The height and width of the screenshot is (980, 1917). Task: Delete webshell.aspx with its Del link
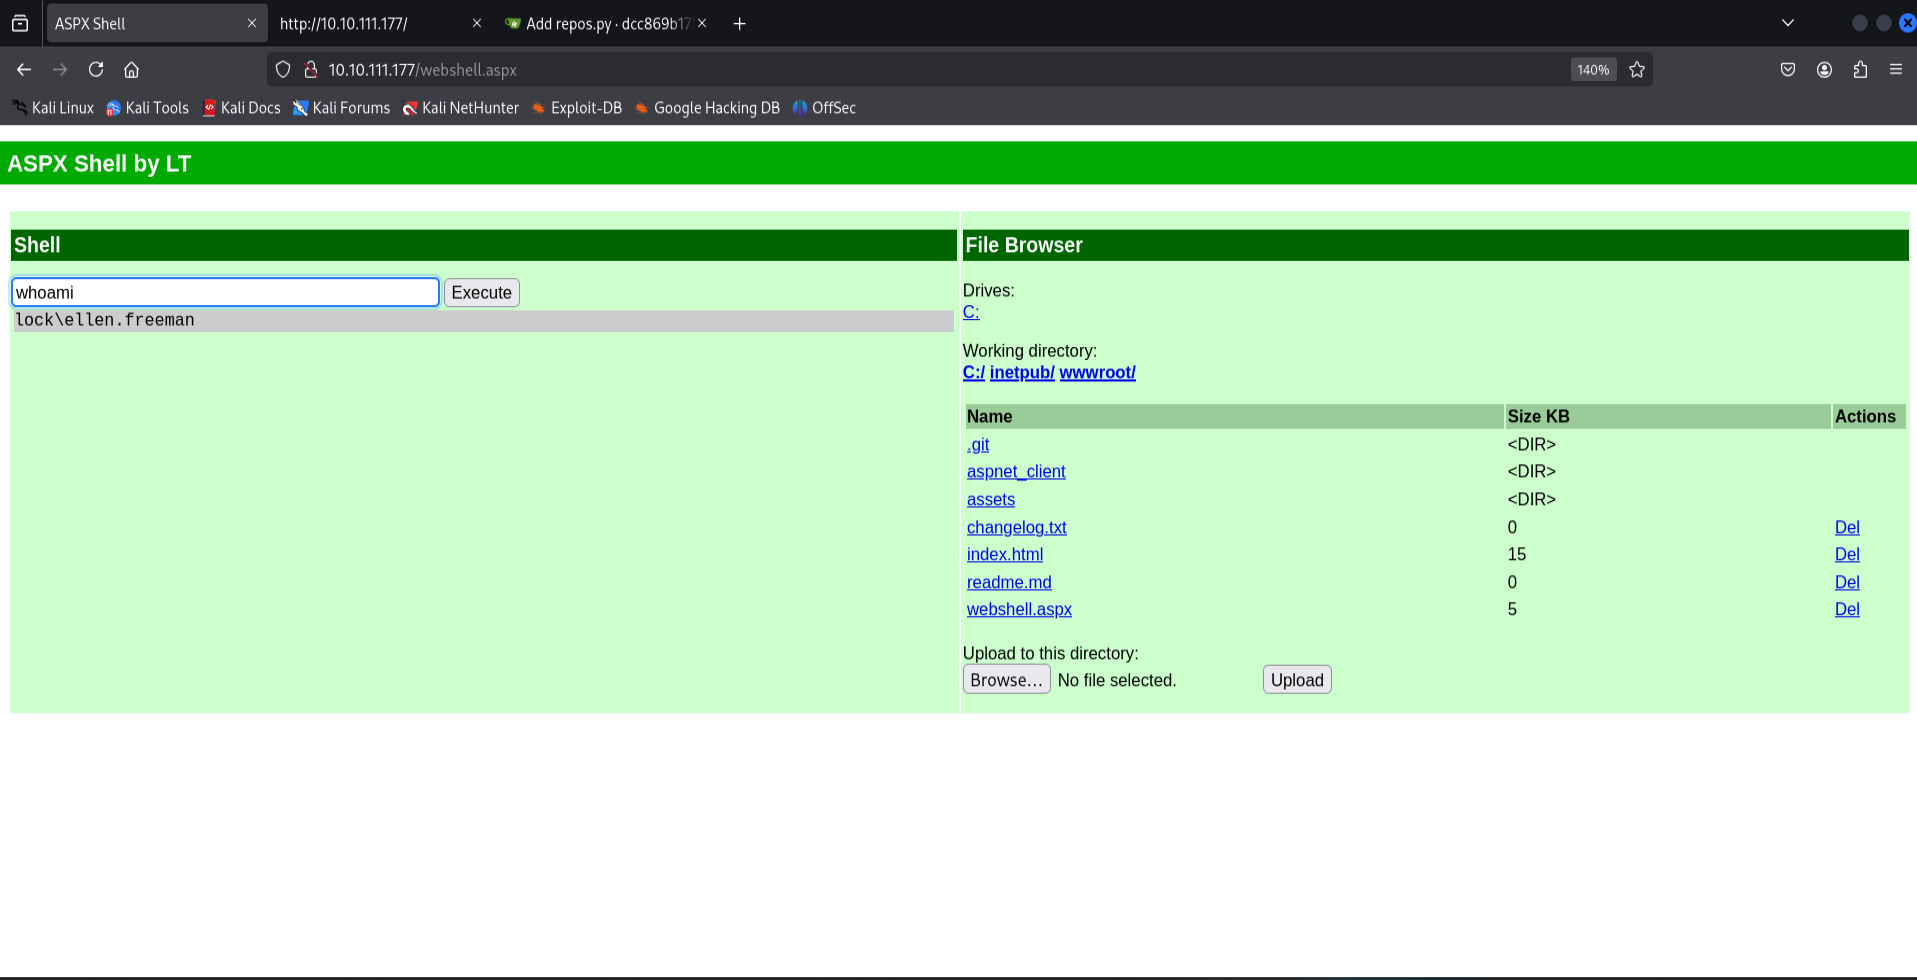[1847, 610]
